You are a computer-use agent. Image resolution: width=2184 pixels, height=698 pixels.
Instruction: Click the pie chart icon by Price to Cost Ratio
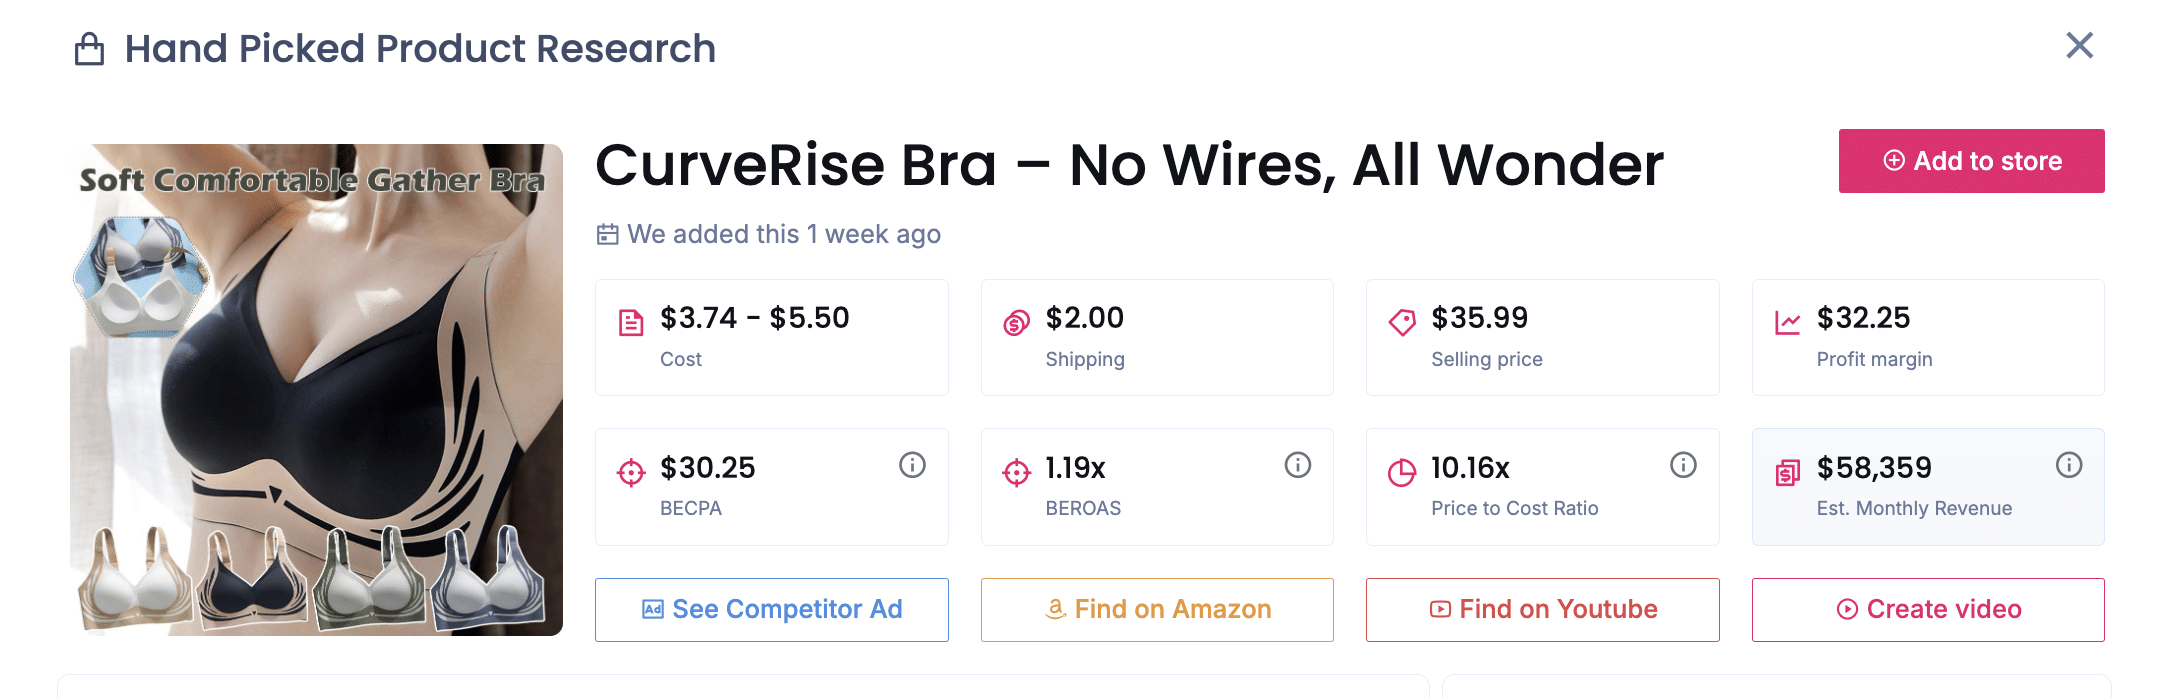pos(1402,472)
